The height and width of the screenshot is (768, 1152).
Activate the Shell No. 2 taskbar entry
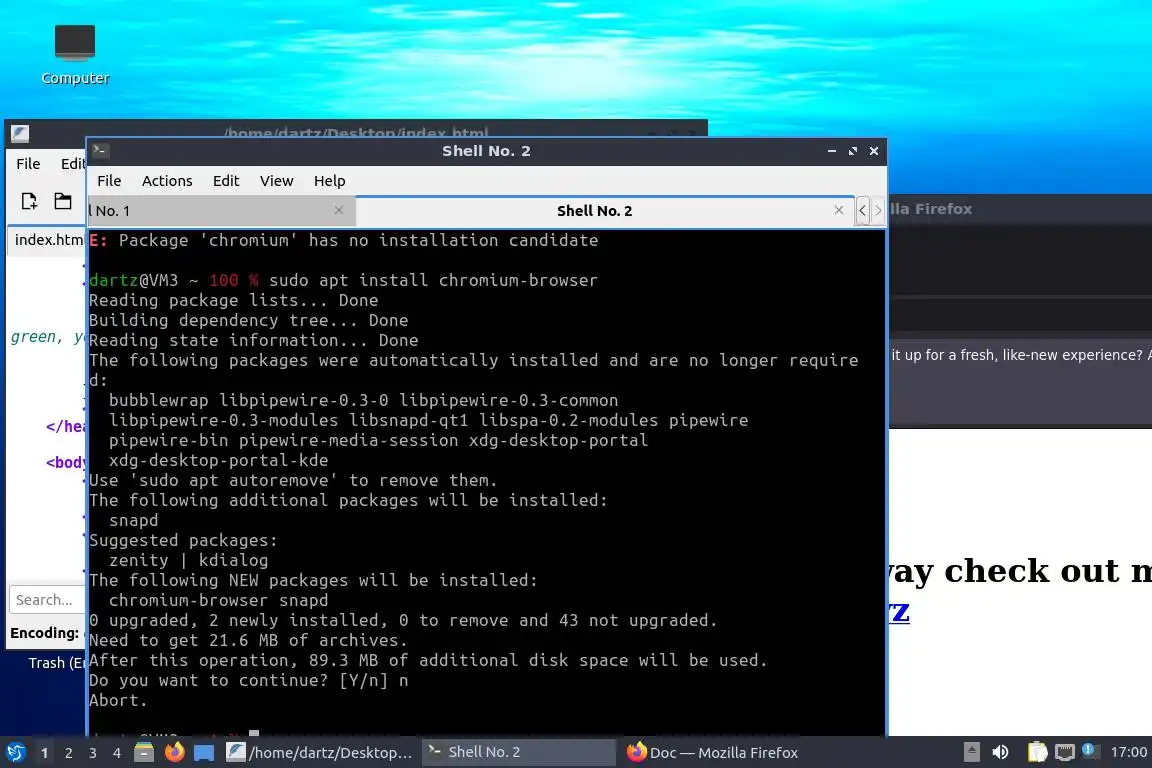[x=518, y=753]
